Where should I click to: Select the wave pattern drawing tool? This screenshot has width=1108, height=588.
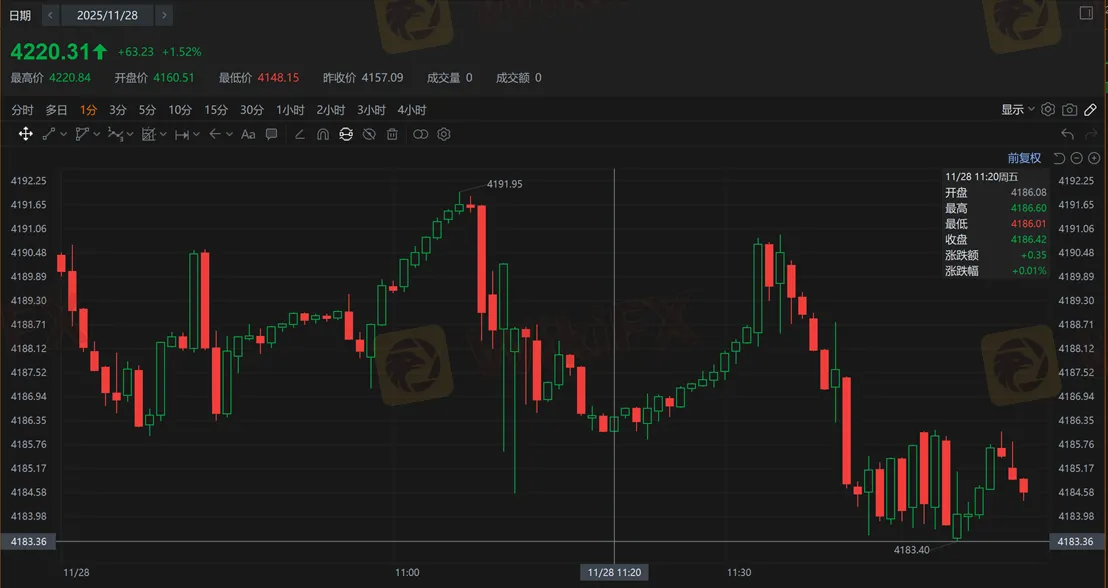pyautogui.click(x=115, y=134)
